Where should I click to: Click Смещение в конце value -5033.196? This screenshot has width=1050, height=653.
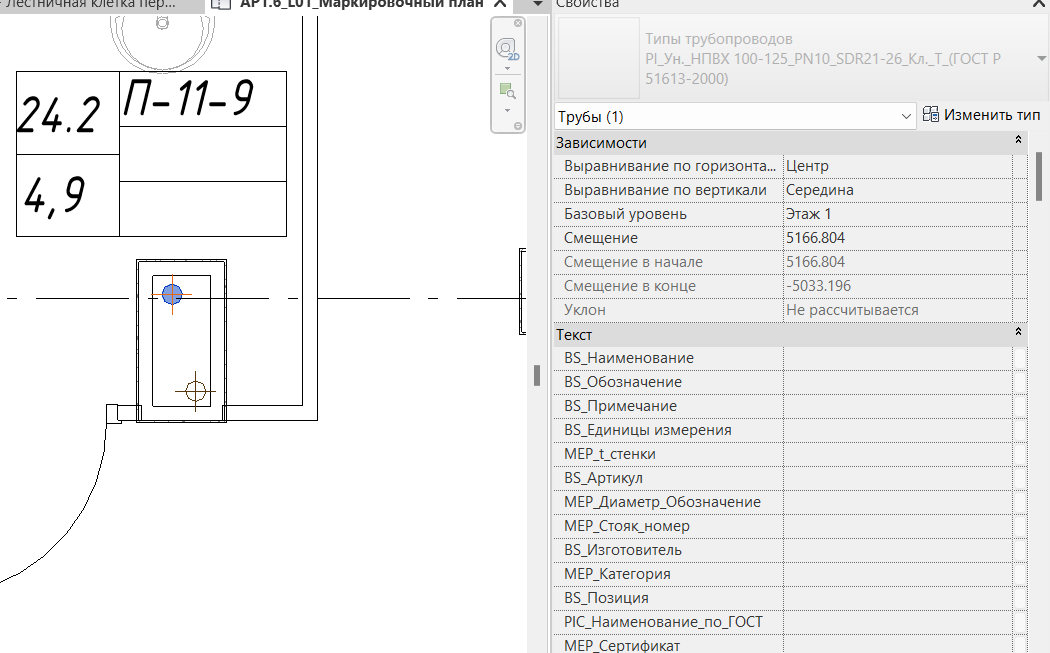pyautogui.click(x=897, y=286)
